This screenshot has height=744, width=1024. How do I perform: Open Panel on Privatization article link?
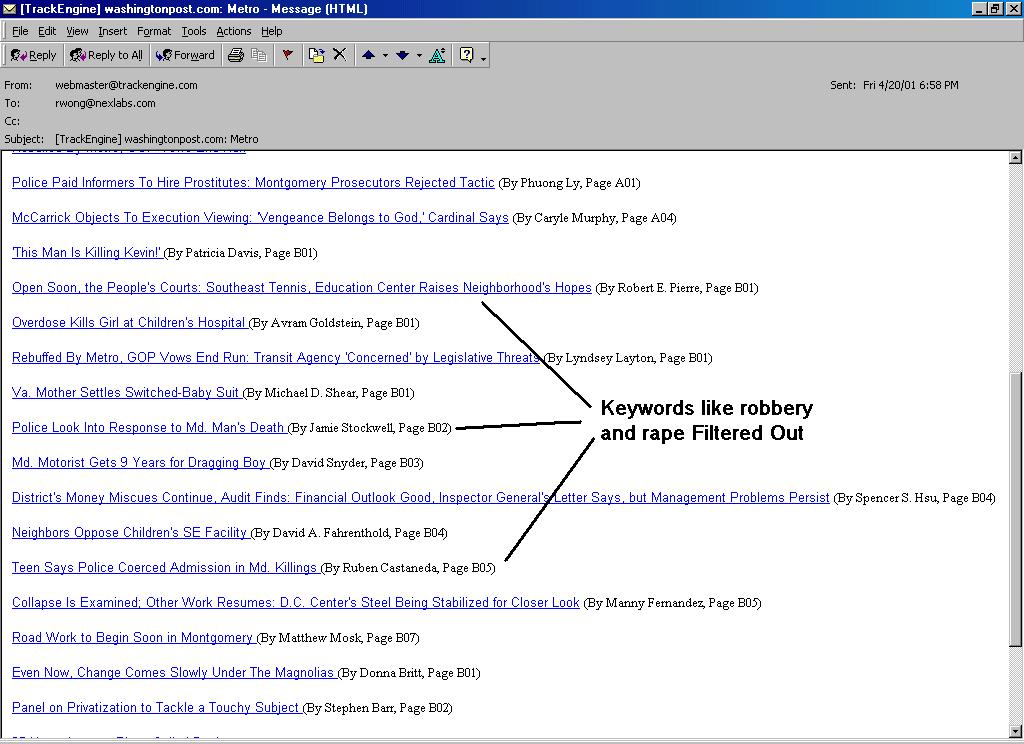pyautogui.click(x=156, y=707)
